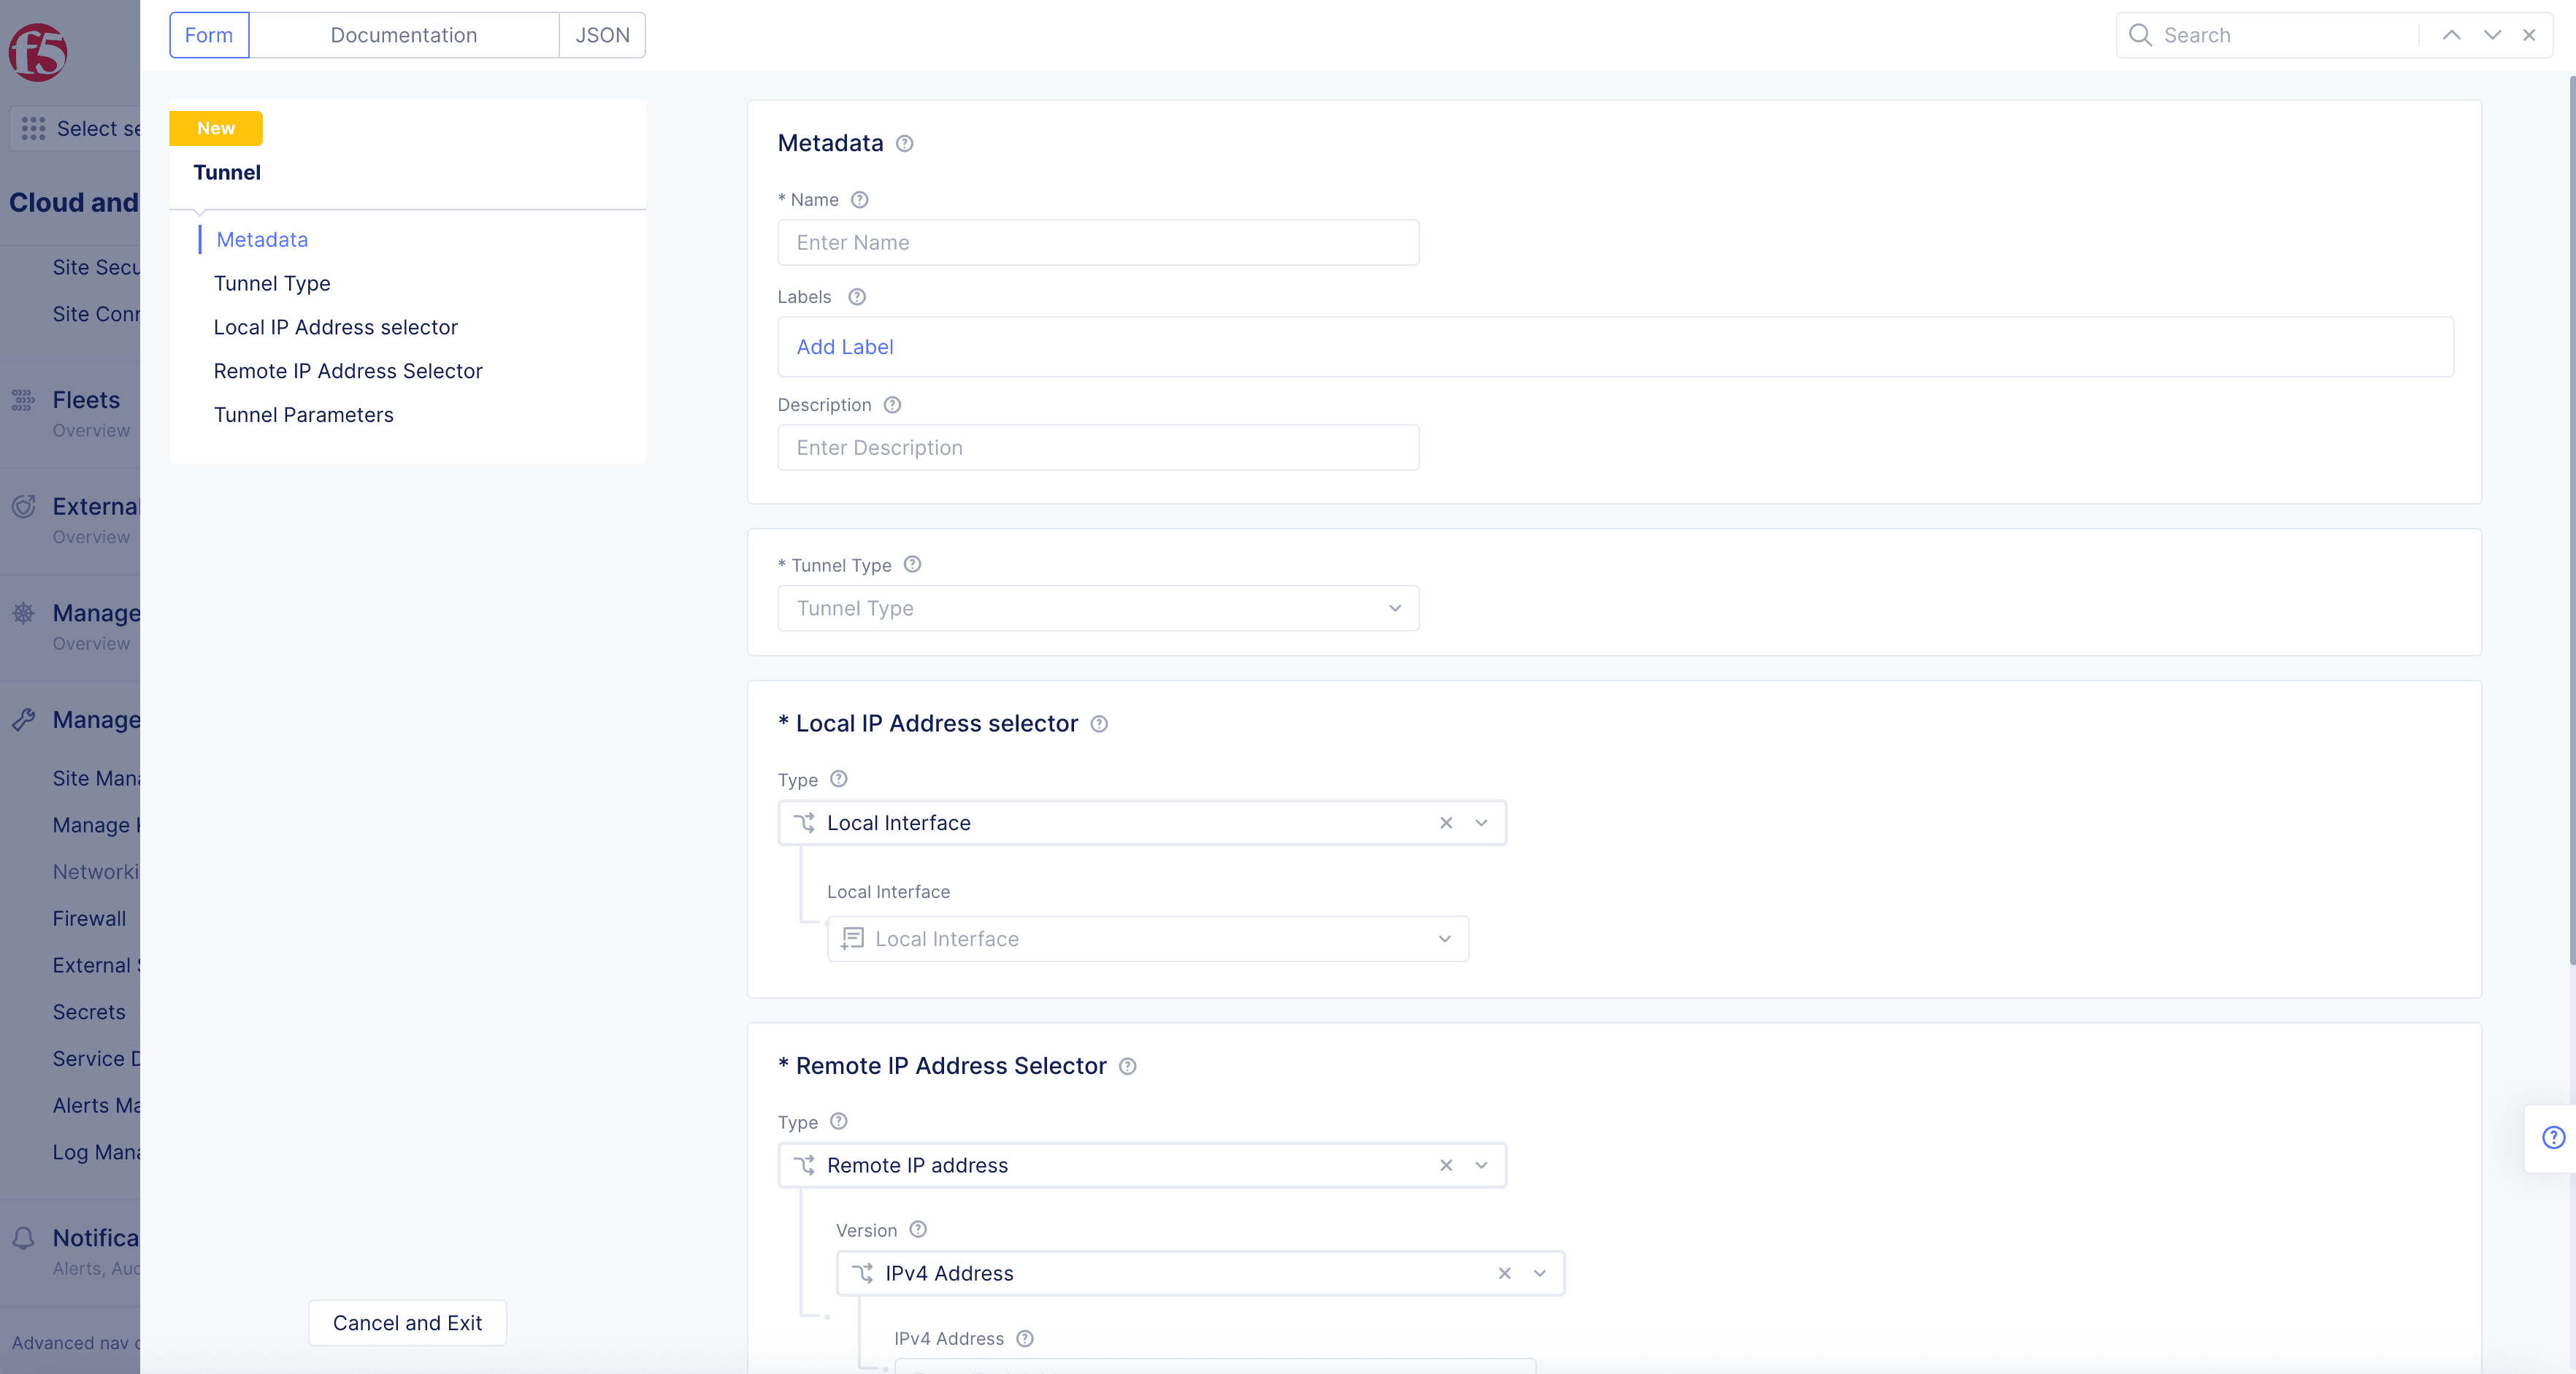
Task: Expand the nested Local Interface dropdown
Action: pyautogui.click(x=1147, y=938)
